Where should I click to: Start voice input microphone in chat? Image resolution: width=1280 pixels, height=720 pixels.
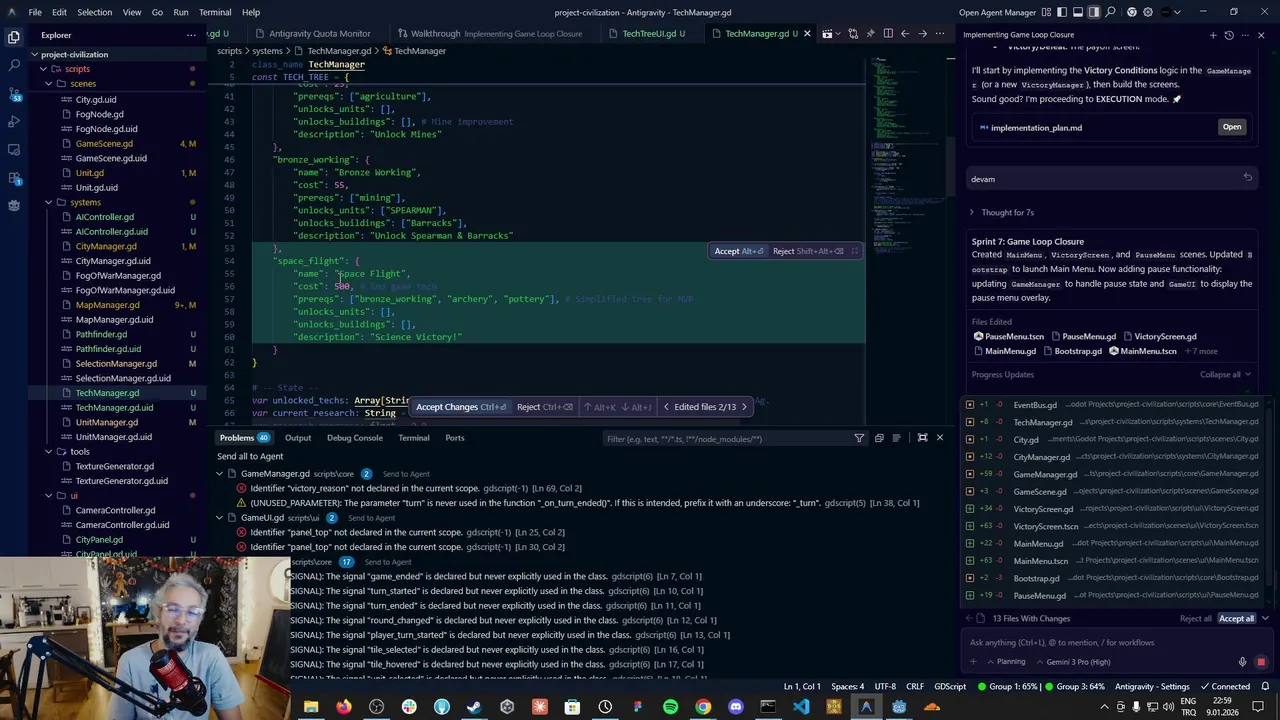pyautogui.click(x=1243, y=662)
